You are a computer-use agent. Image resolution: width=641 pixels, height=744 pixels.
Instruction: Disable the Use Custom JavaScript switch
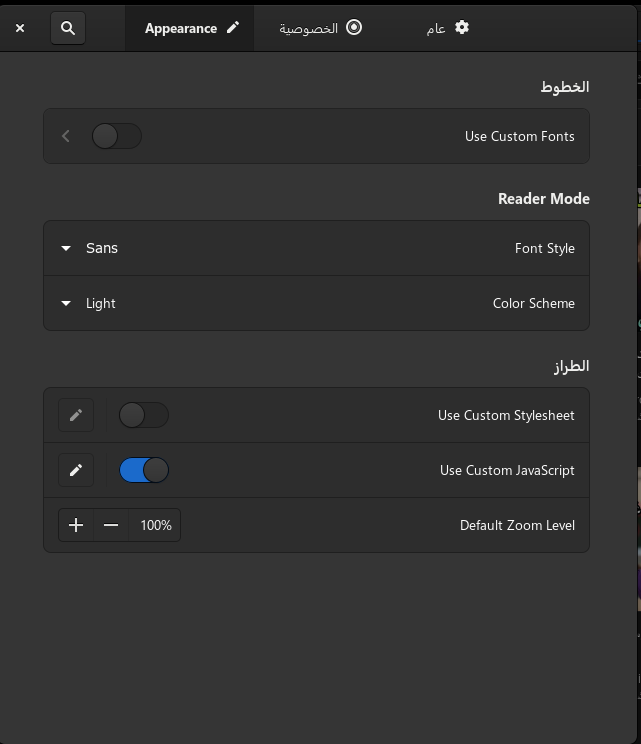(x=144, y=470)
